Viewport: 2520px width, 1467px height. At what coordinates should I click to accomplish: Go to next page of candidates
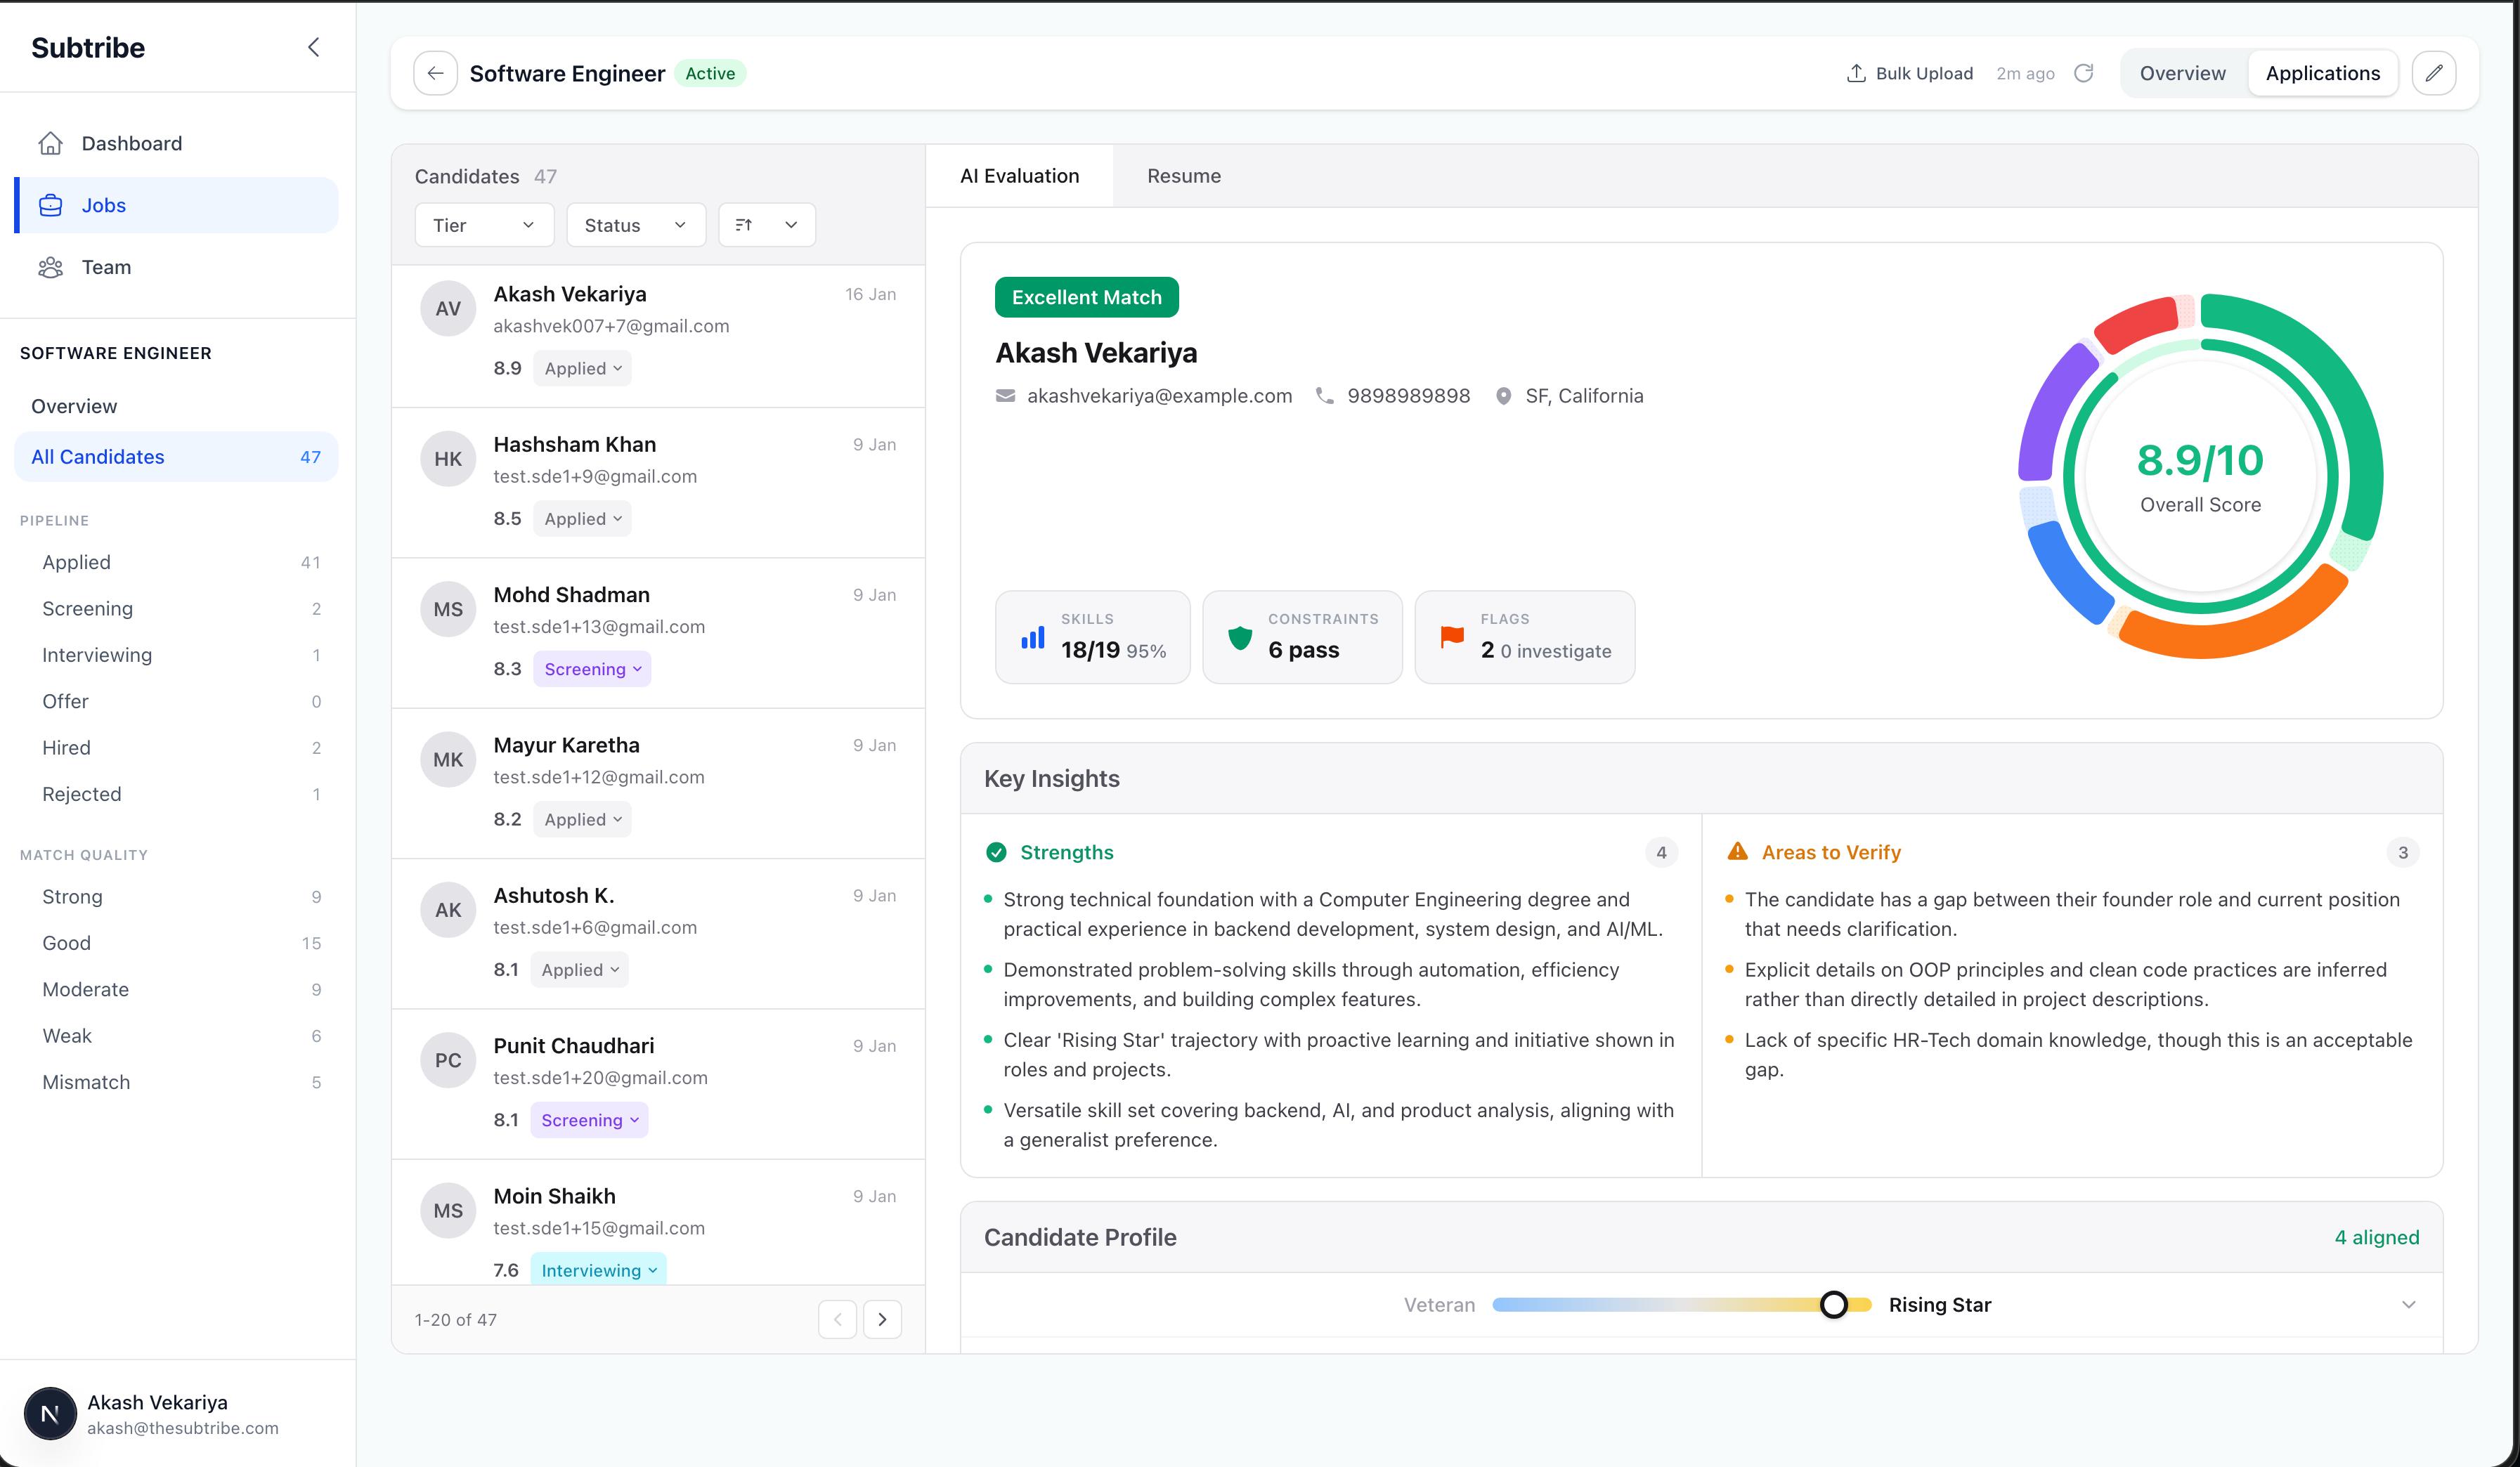882,1319
